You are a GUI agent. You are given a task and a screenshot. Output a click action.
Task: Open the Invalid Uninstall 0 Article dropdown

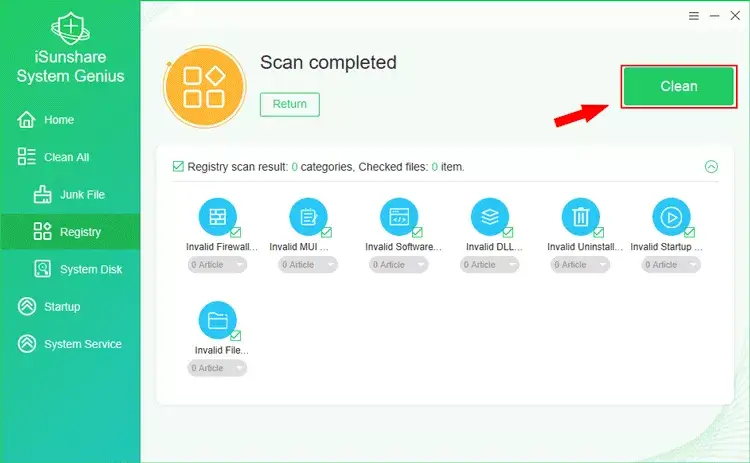[x=580, y=265]
